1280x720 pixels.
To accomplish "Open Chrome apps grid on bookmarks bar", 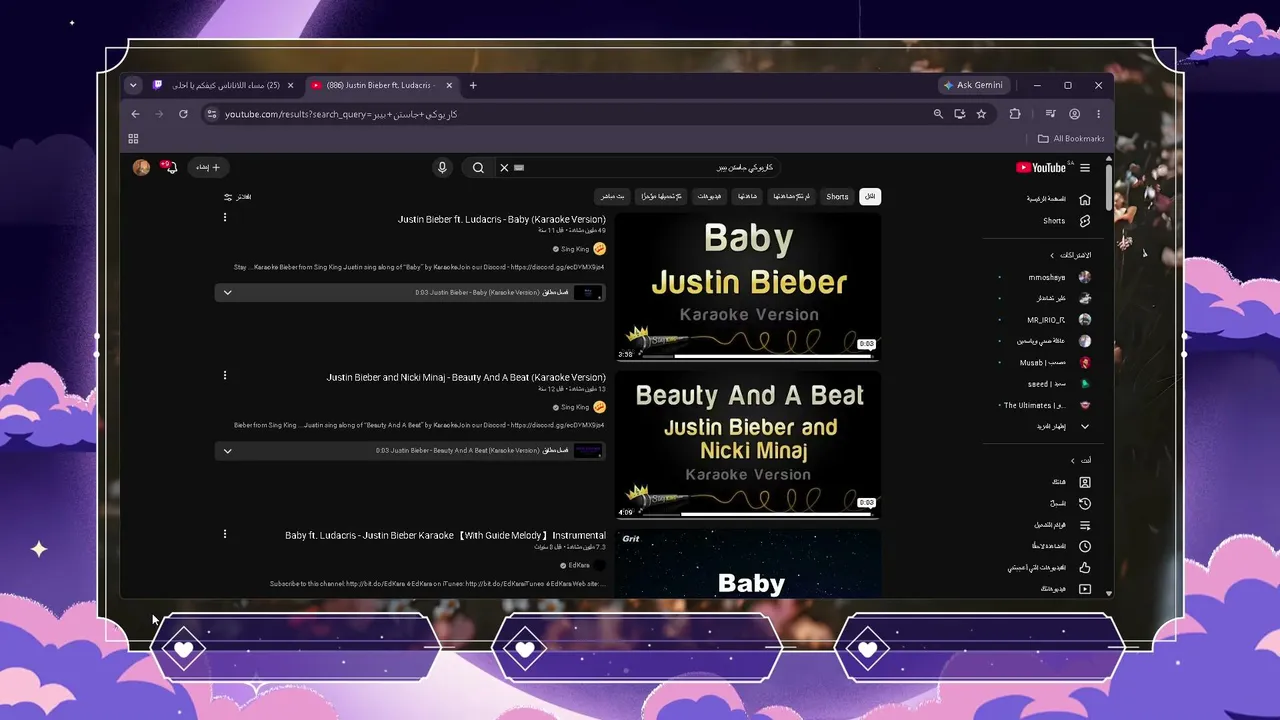I will pos(133,139).
